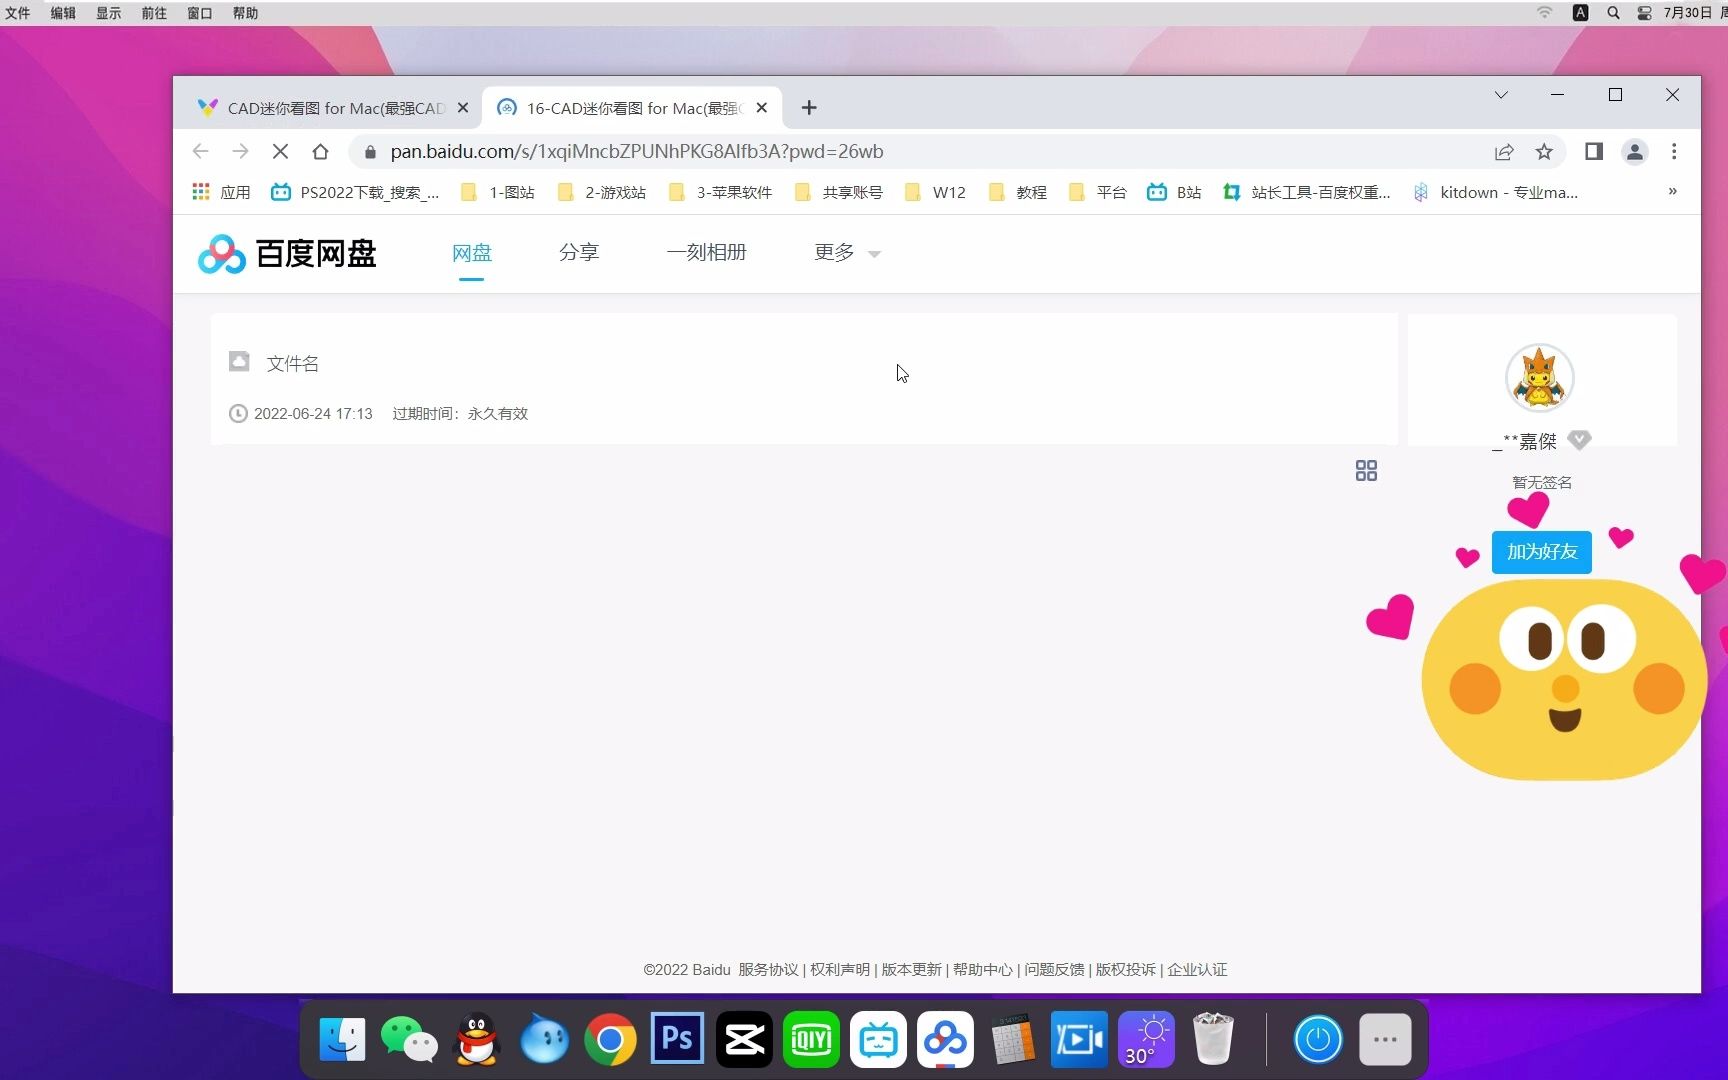Switch to the 分享 tab
1728x1080 pixels.
coord(579,252)
